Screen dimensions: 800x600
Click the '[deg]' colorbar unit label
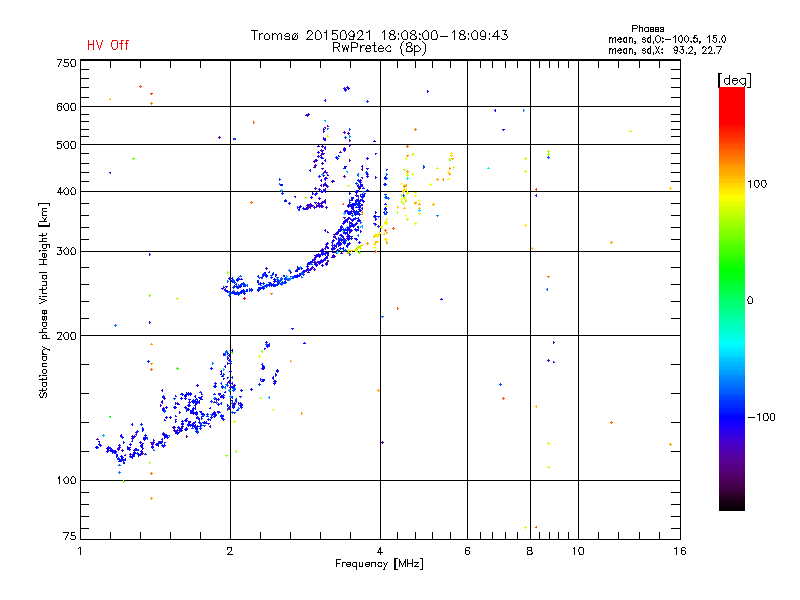tap(734, 80)
